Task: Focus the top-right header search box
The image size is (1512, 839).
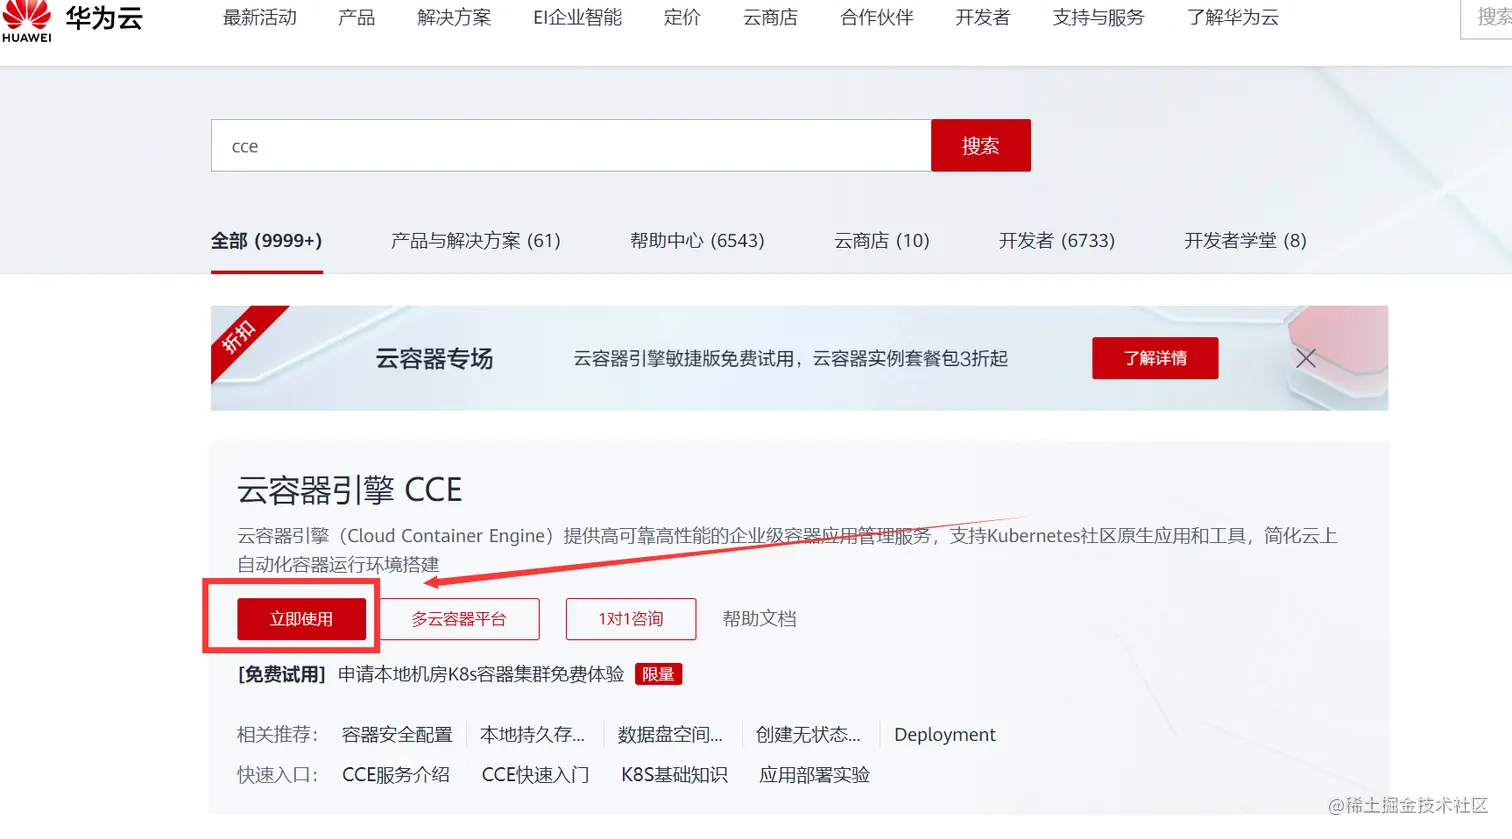Action: coord(1488,18)
